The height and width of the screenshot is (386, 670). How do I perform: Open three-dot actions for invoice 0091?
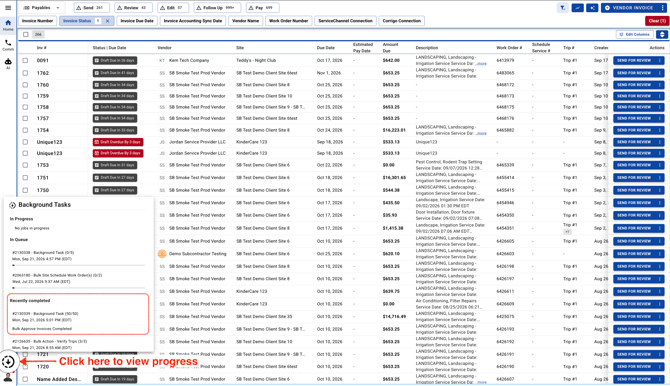point(660,60)
